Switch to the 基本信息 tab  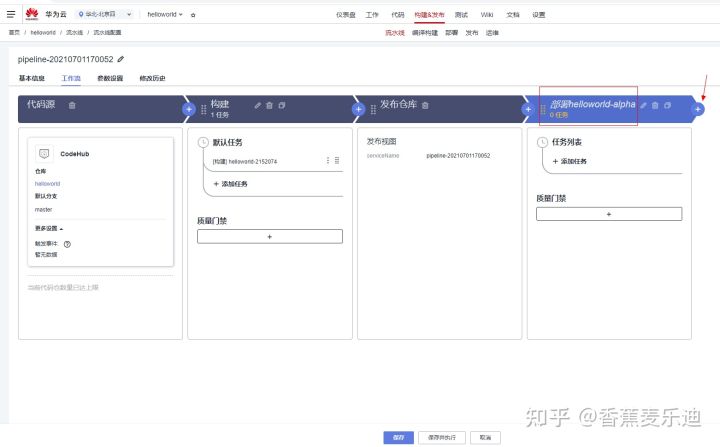tap(32, 78)
